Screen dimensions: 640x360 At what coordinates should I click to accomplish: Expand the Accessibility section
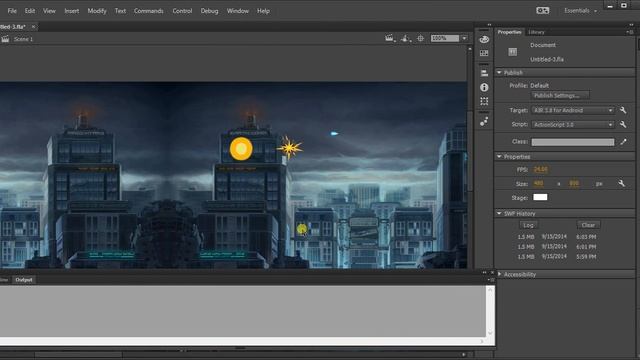(x=499, y=274)
